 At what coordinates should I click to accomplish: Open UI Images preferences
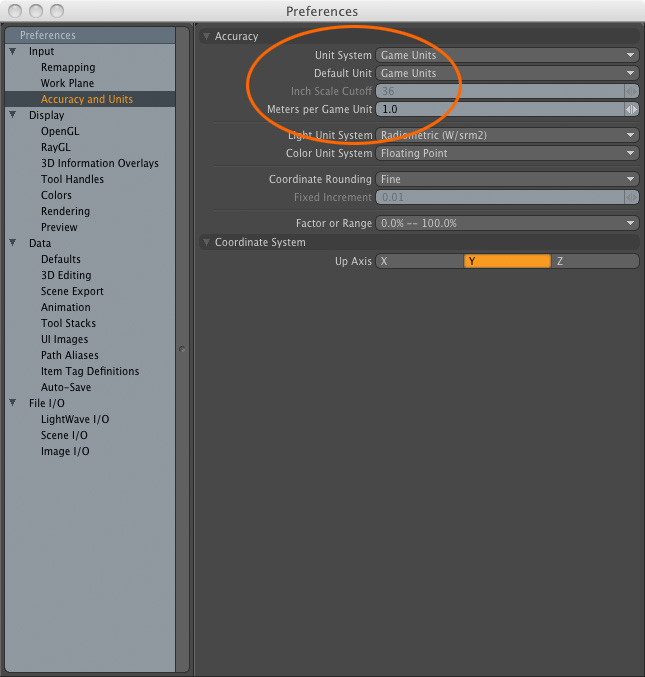pyautogui.click(x=64, y=339)
